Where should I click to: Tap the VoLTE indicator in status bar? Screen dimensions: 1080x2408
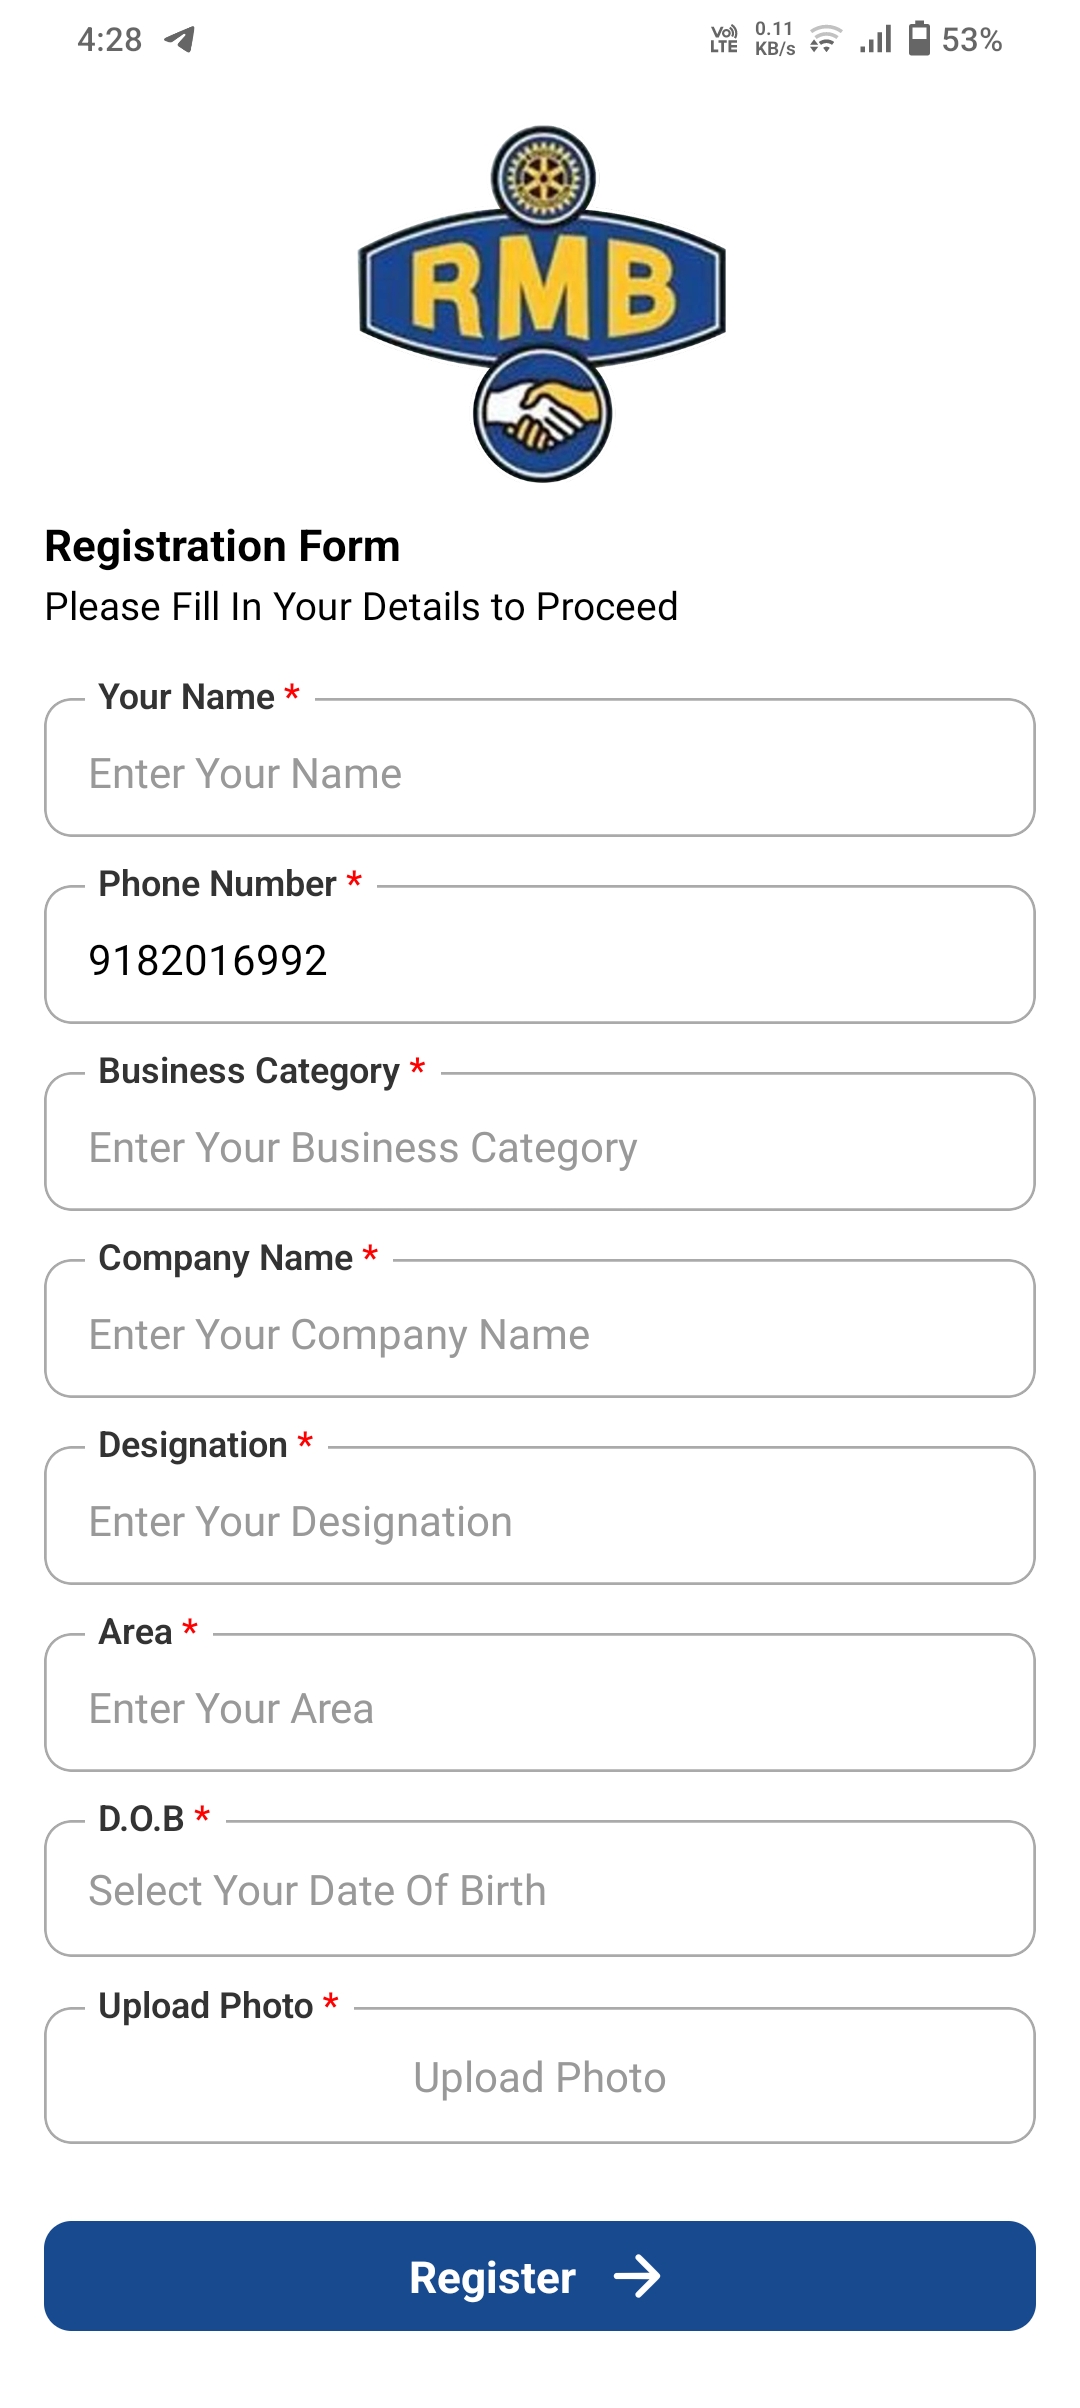click(x=724, y=39)
